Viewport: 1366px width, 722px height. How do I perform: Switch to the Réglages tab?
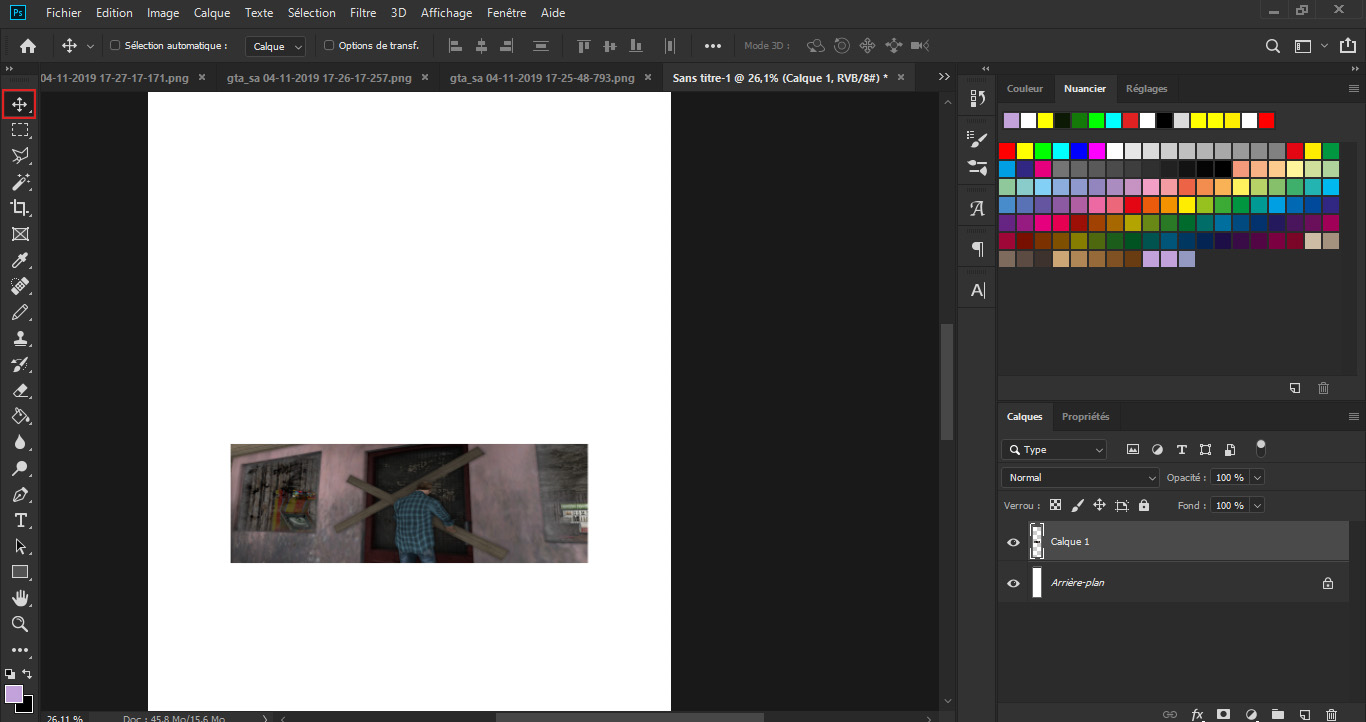click(1146, 89)
